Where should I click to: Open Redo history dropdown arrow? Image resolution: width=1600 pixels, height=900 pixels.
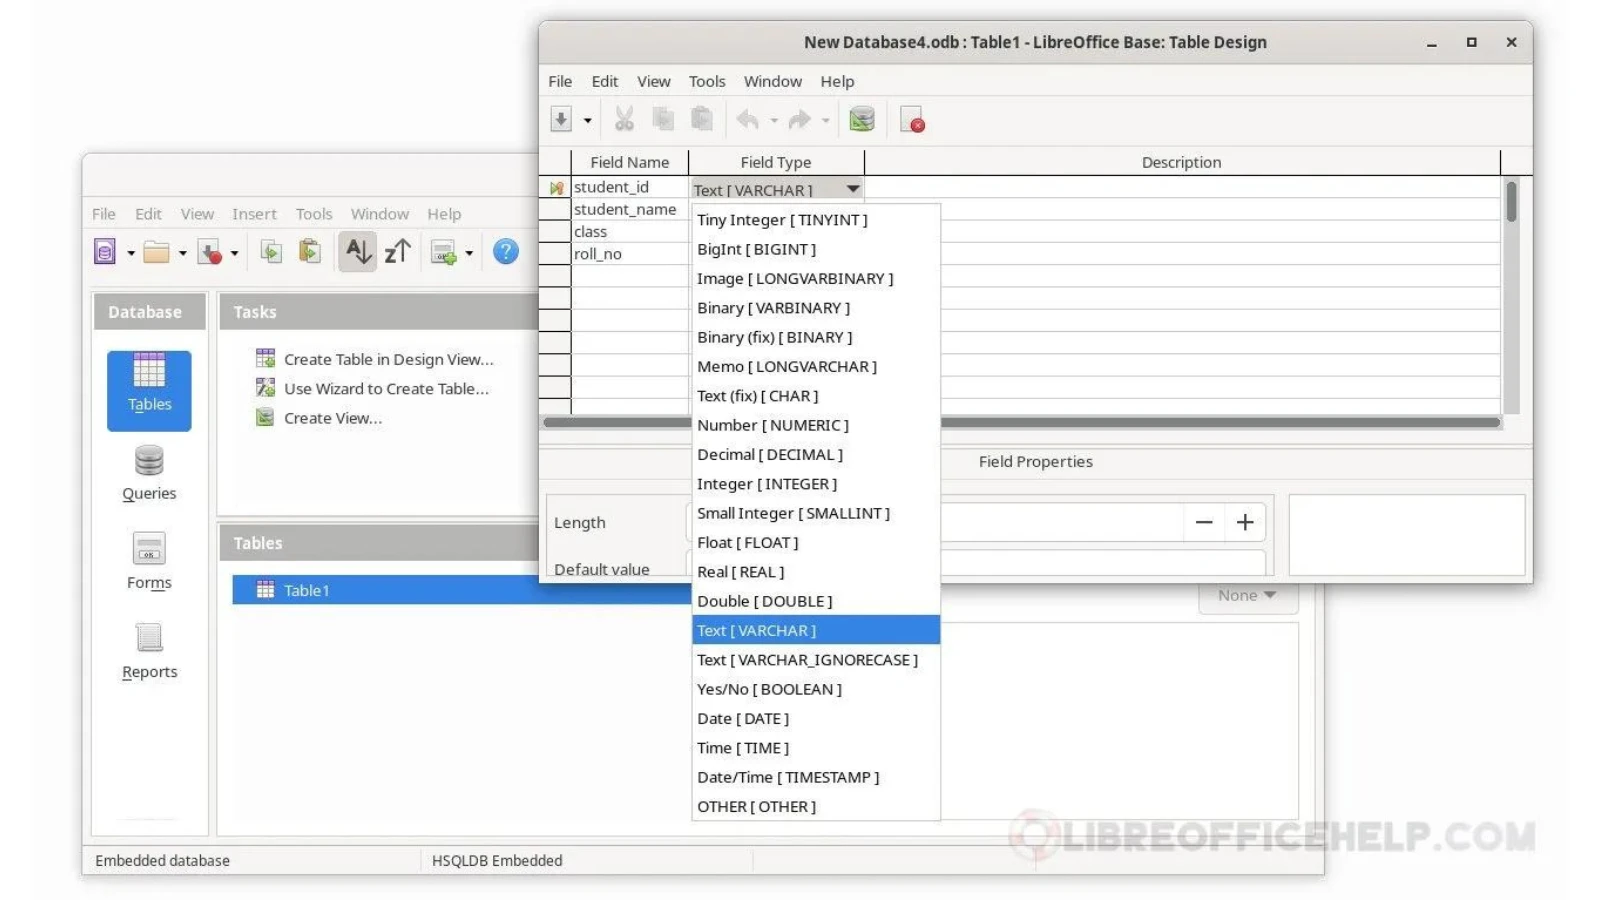tap(826, 121)
